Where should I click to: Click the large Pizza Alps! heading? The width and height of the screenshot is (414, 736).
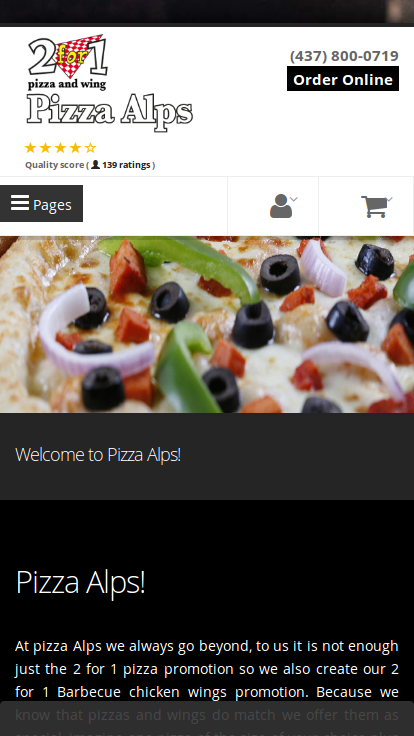(80, 582)
